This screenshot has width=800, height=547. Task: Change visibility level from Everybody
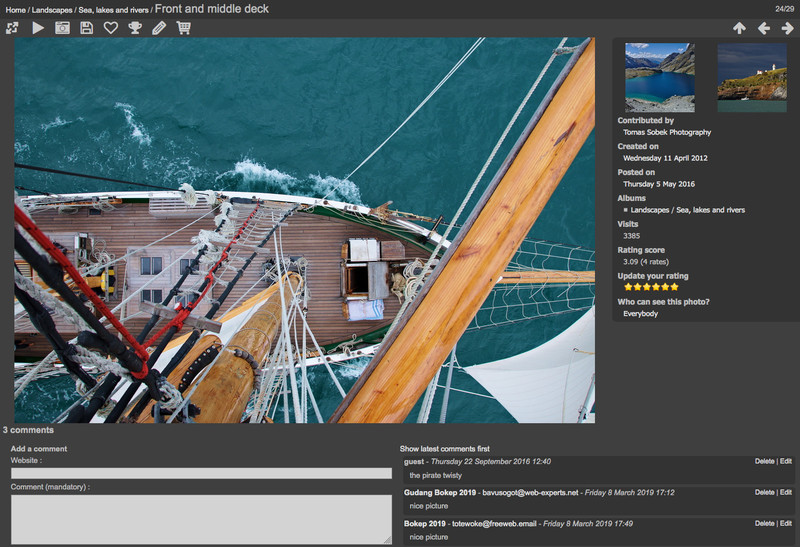pyautogui.click(x=640, y=313)
